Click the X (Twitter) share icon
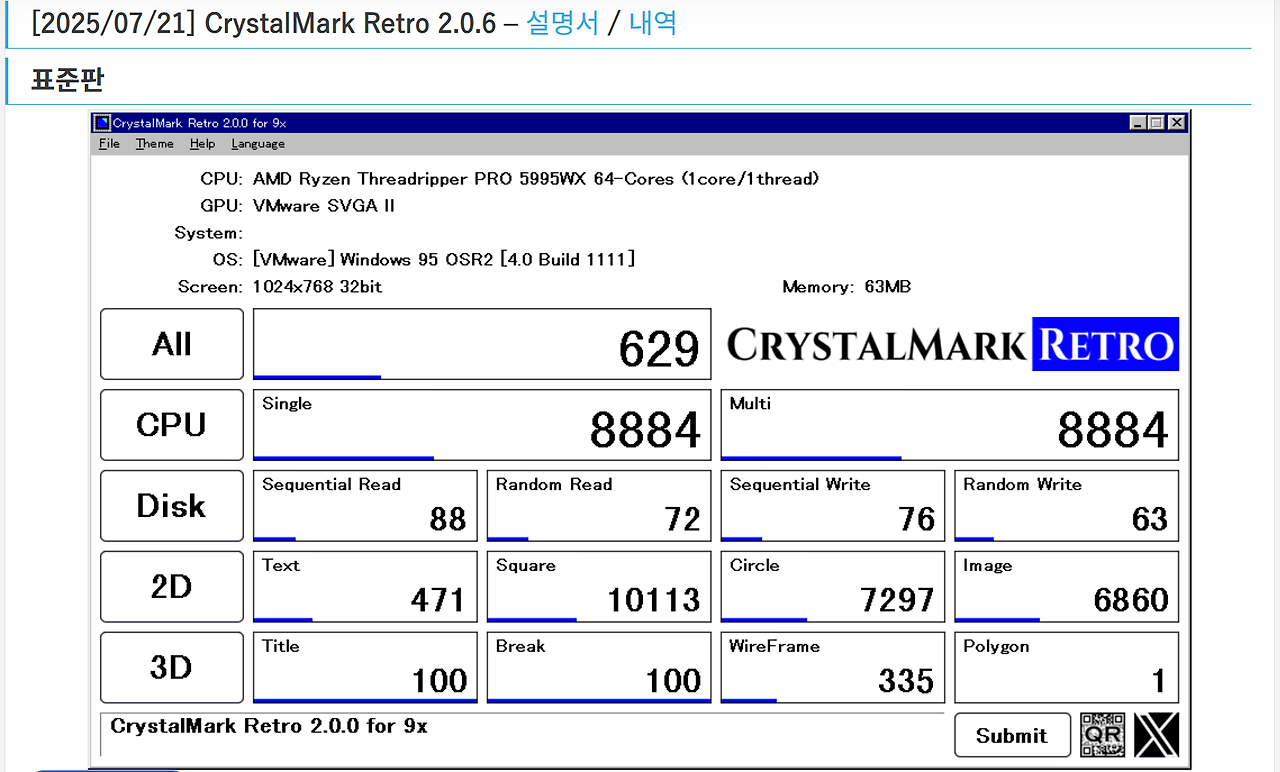This screenshot has height=772, width=1280. click(x=1156, y=735)
